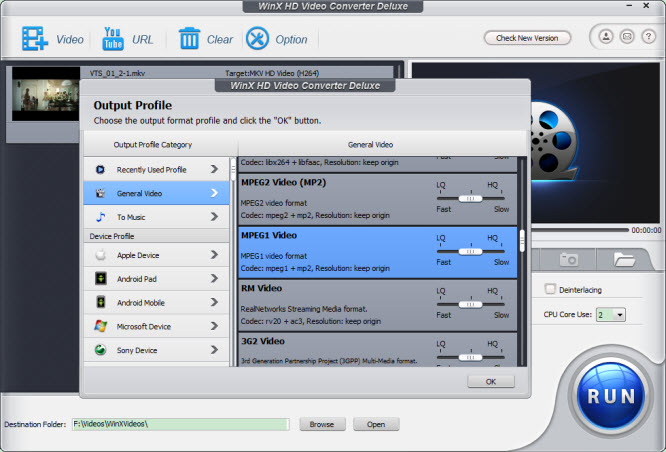Open the CPU Core Use dropdown
This screenshot has height=452, width=666.
612,314
